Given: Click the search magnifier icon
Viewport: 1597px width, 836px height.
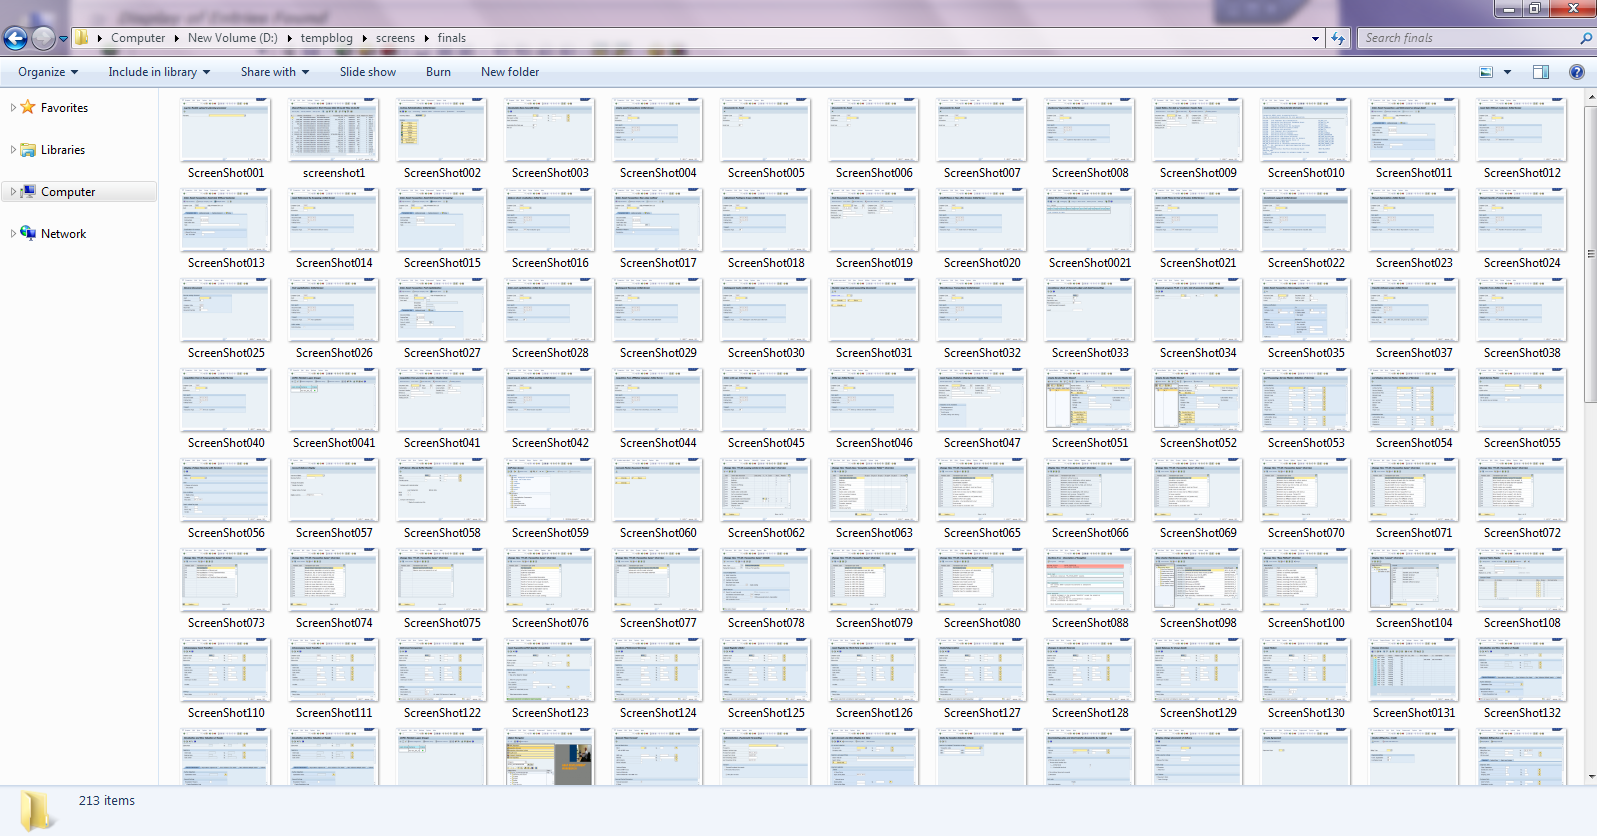Looking at the screenshot, I should pos(1585,38).
